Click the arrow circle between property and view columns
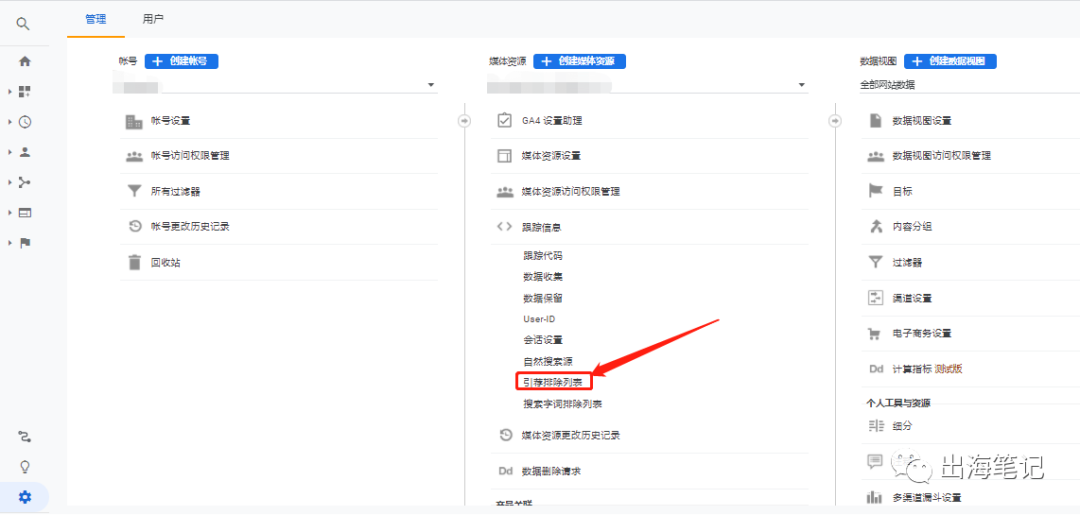Image resolution: width=1080 pixels, height=515 pixels. [835, 120]
